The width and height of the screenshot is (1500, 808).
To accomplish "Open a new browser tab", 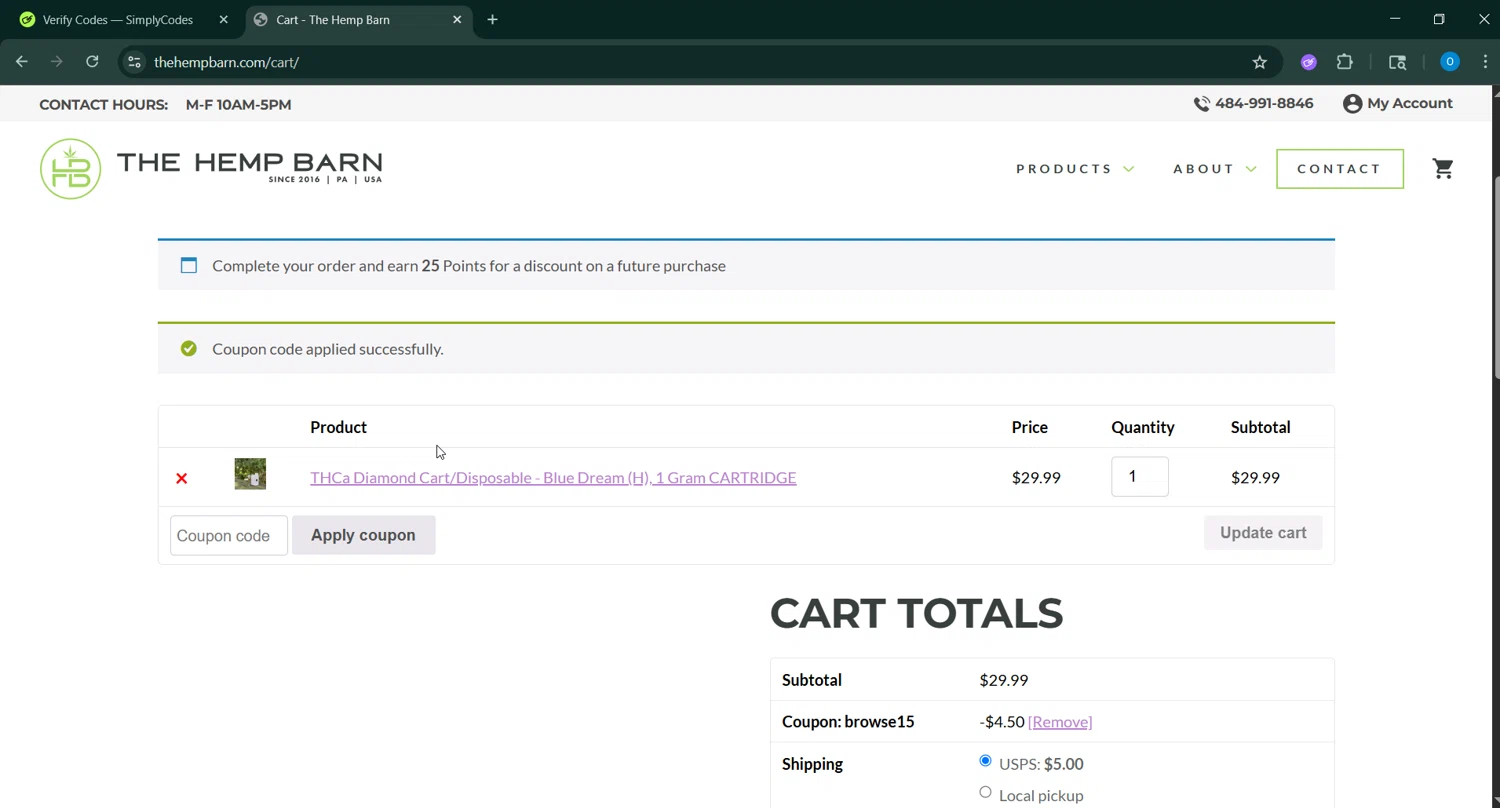I will coord(492,19).
